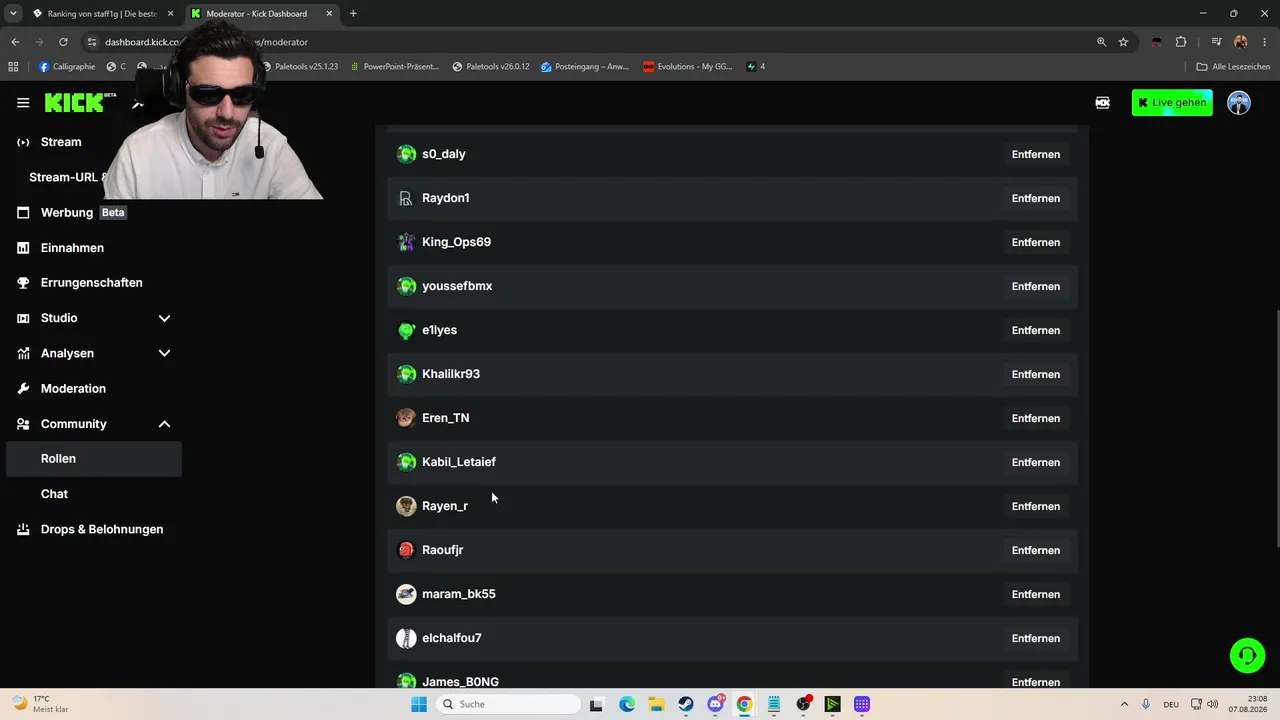Go to Errungenschaften in the sidebar
1280x720 pixels.
click(91, 283)
